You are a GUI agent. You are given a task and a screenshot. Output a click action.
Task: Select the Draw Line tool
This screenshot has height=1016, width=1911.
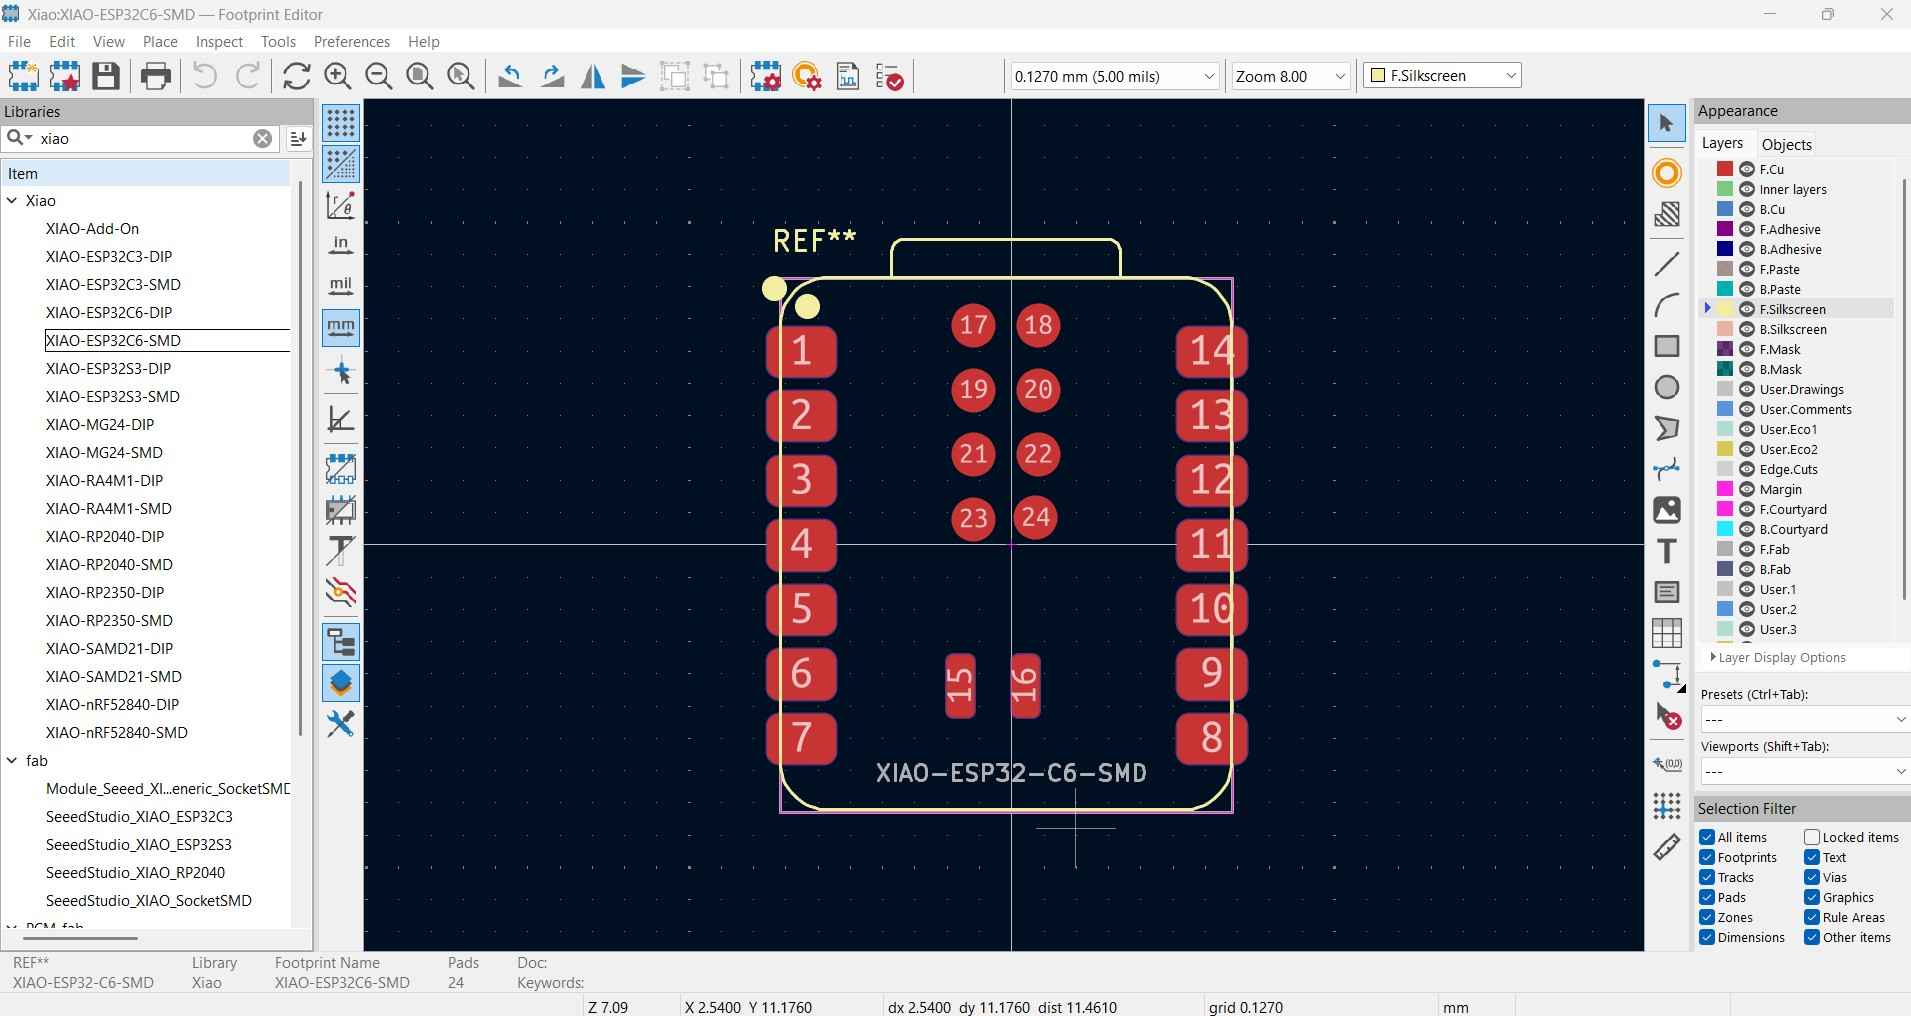[1666, 264]
